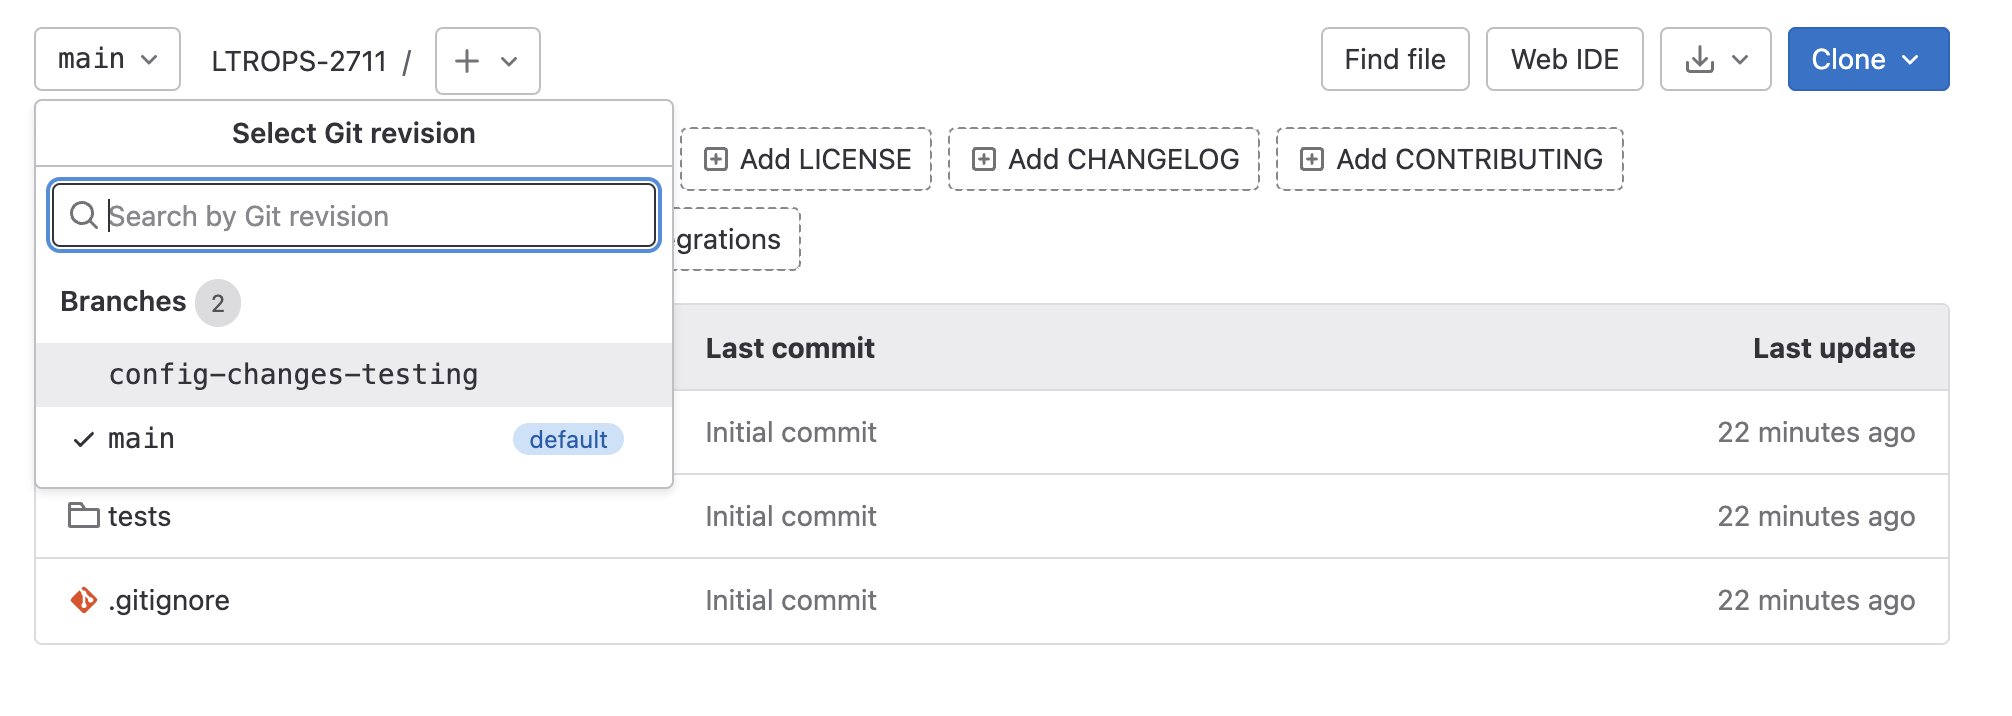Expand the chevron next to download icon

[1740, 60]
